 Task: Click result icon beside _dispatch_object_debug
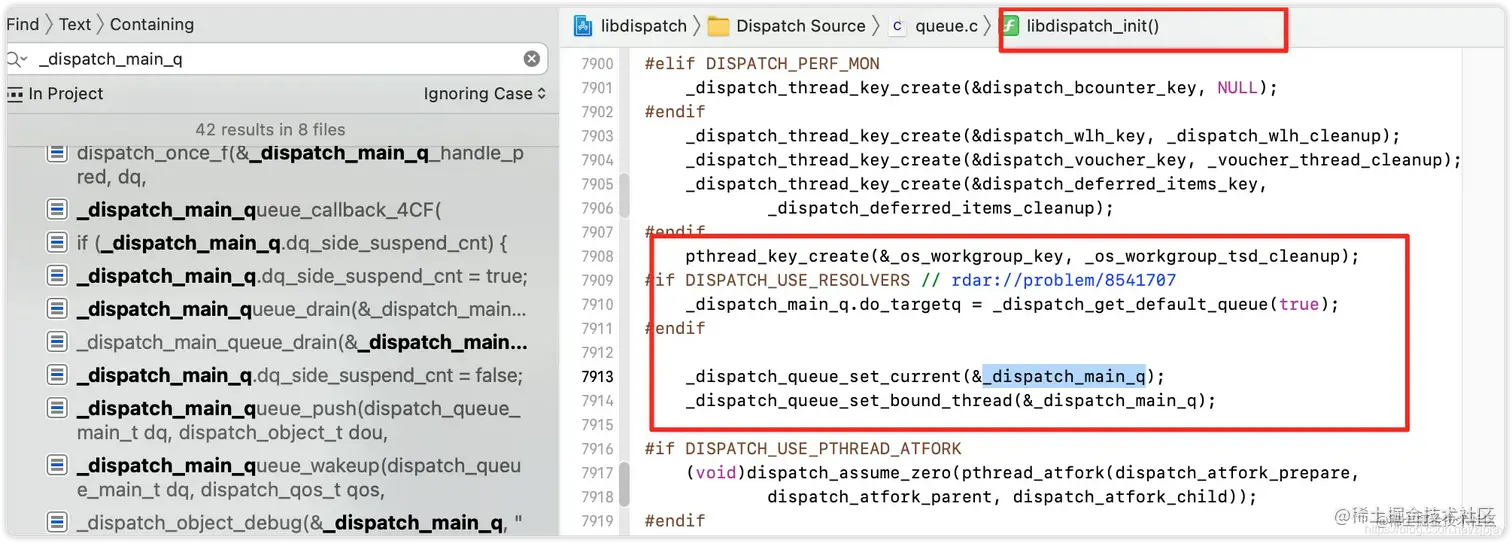point(57,522)
